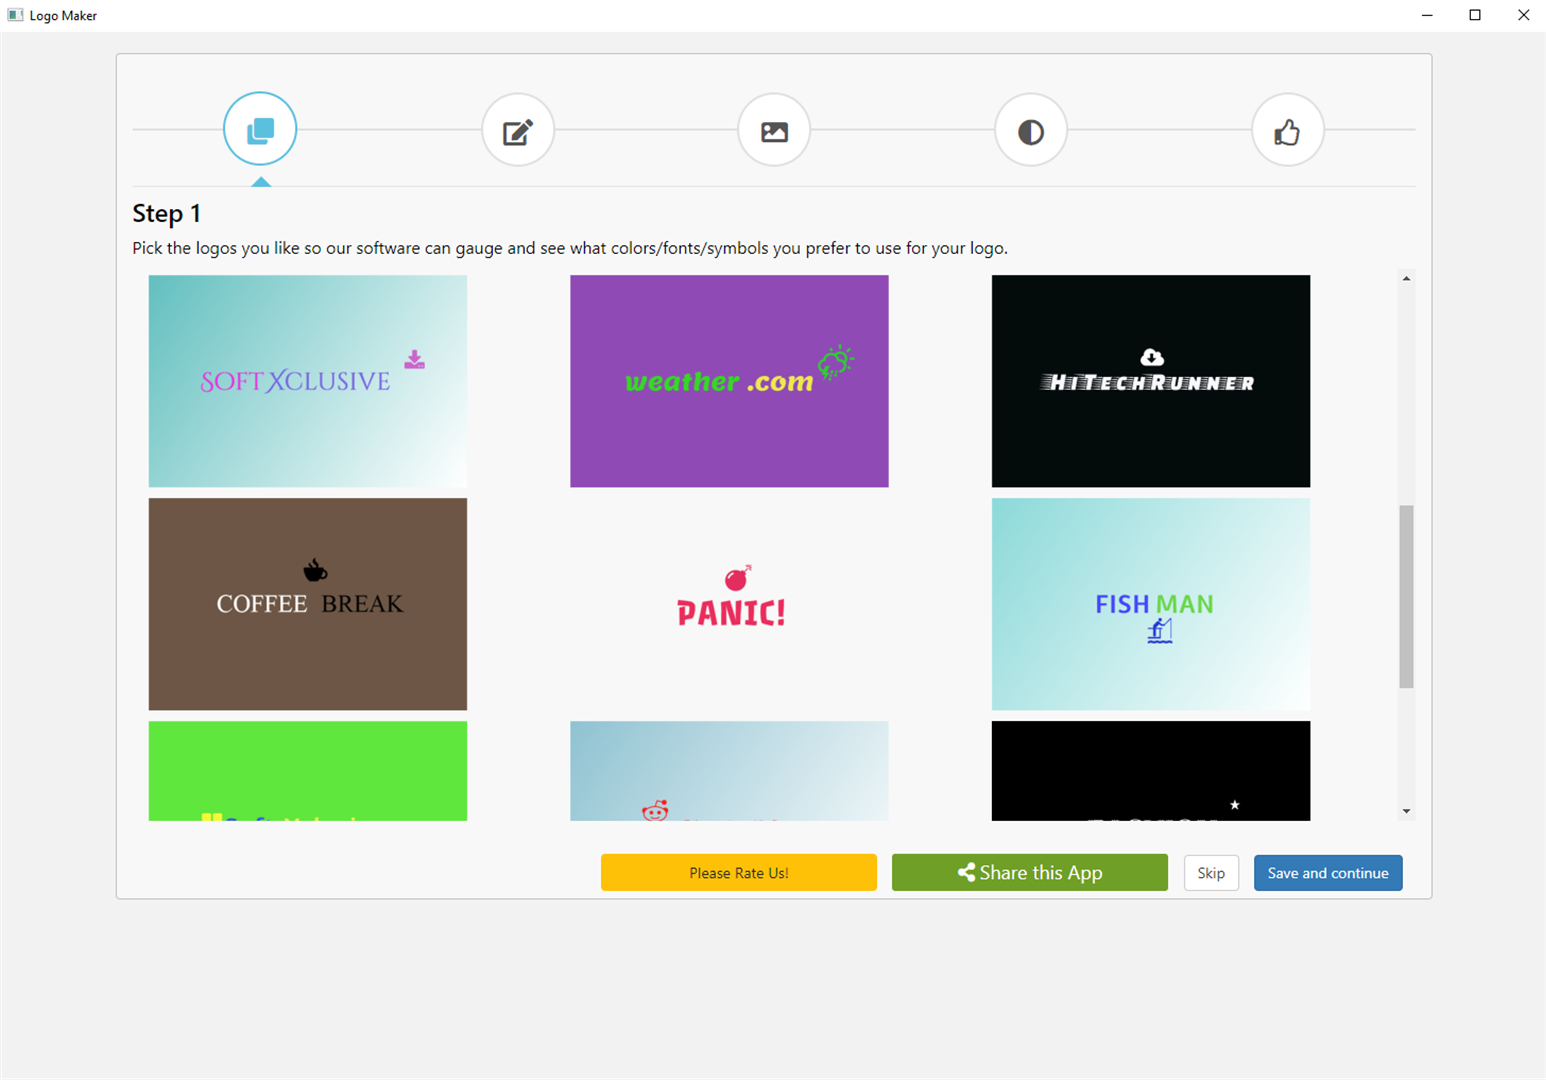Select the PANIC! logo sample
Screen dimensions: 1546x1080
pyautogui.click(x=729, y=604)
